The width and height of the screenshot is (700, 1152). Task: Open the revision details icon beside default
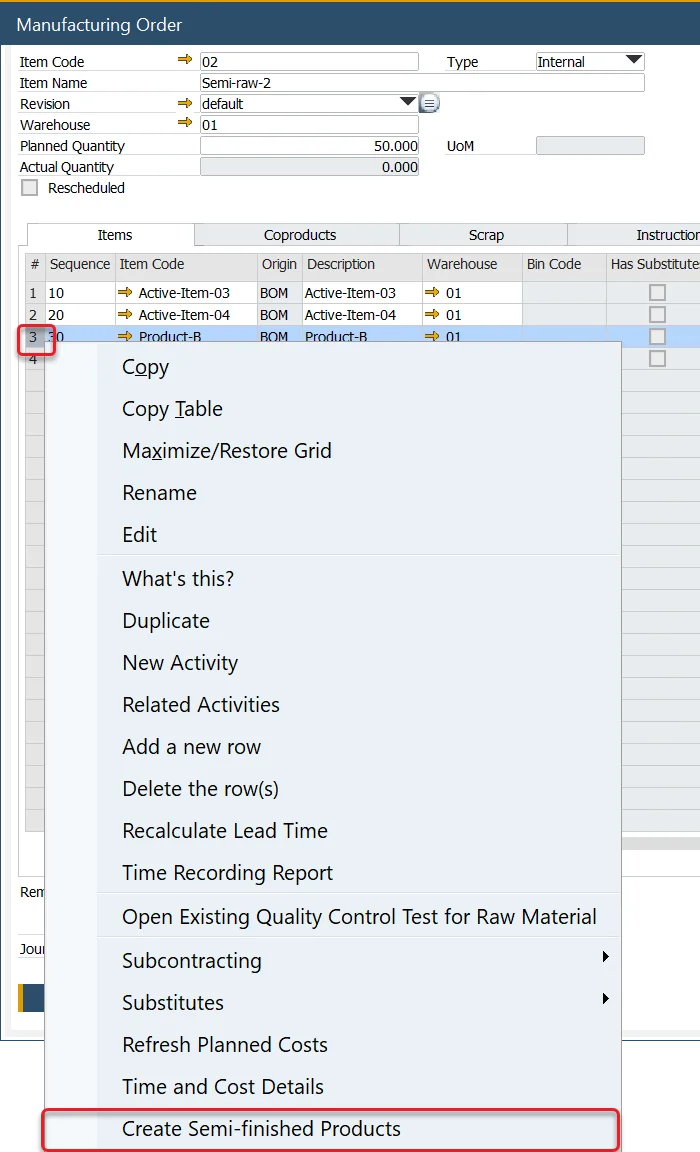(429, 103)
